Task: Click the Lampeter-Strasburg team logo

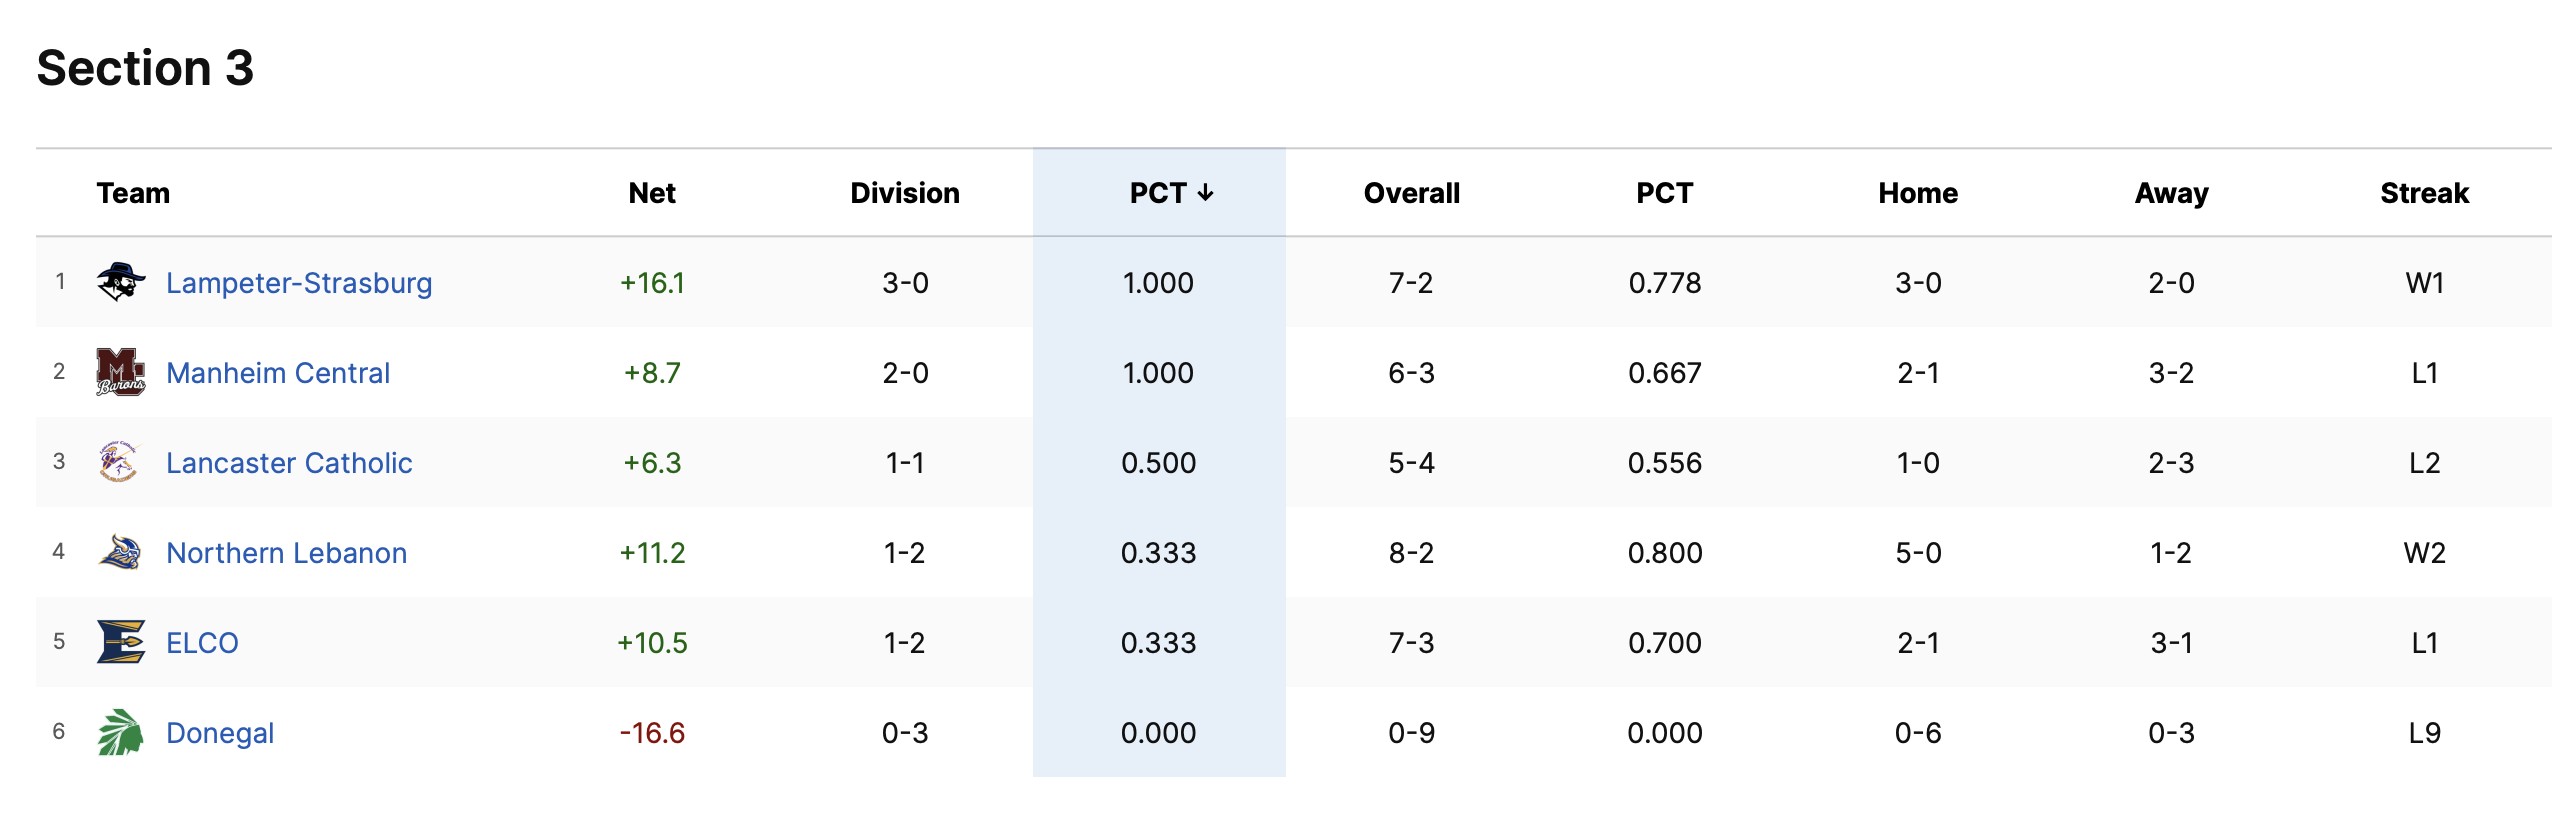Action: 120,282
